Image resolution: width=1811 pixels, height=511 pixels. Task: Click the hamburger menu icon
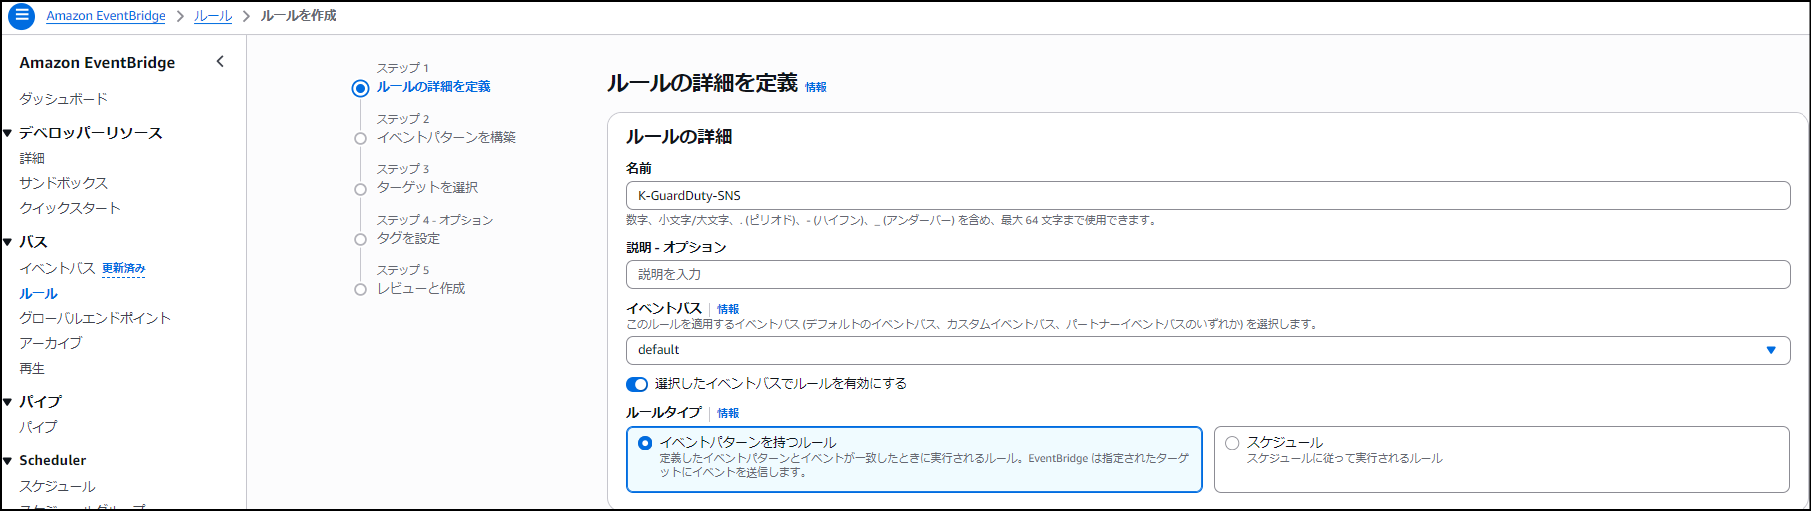coord(21,16)
